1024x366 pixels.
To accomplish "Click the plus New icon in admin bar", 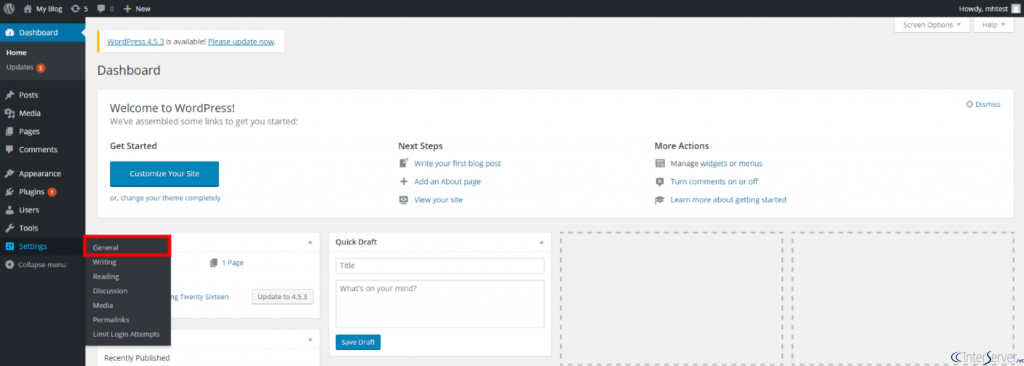I will (x=127, y=8).
